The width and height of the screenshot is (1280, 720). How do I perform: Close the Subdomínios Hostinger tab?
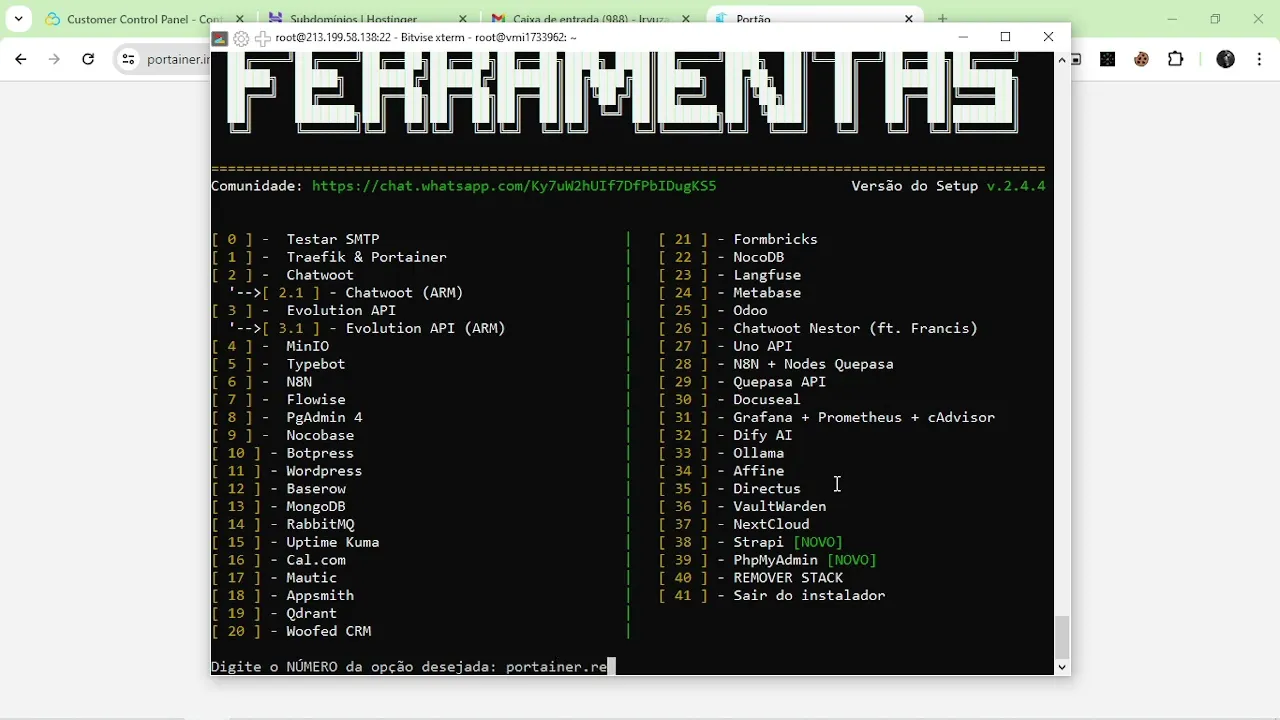coord(463,19)
